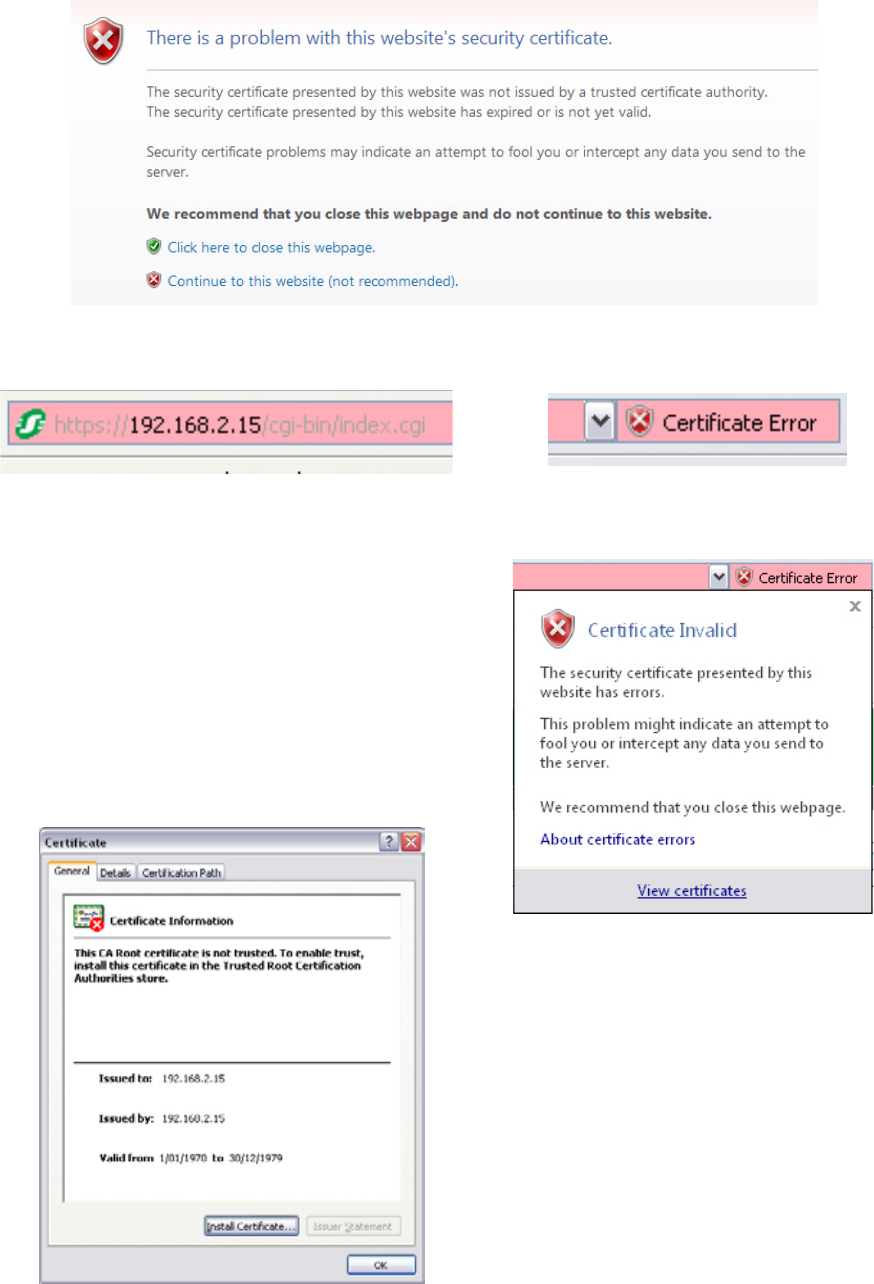
Task: Switch to the Details tab
Action: [115, 873]
